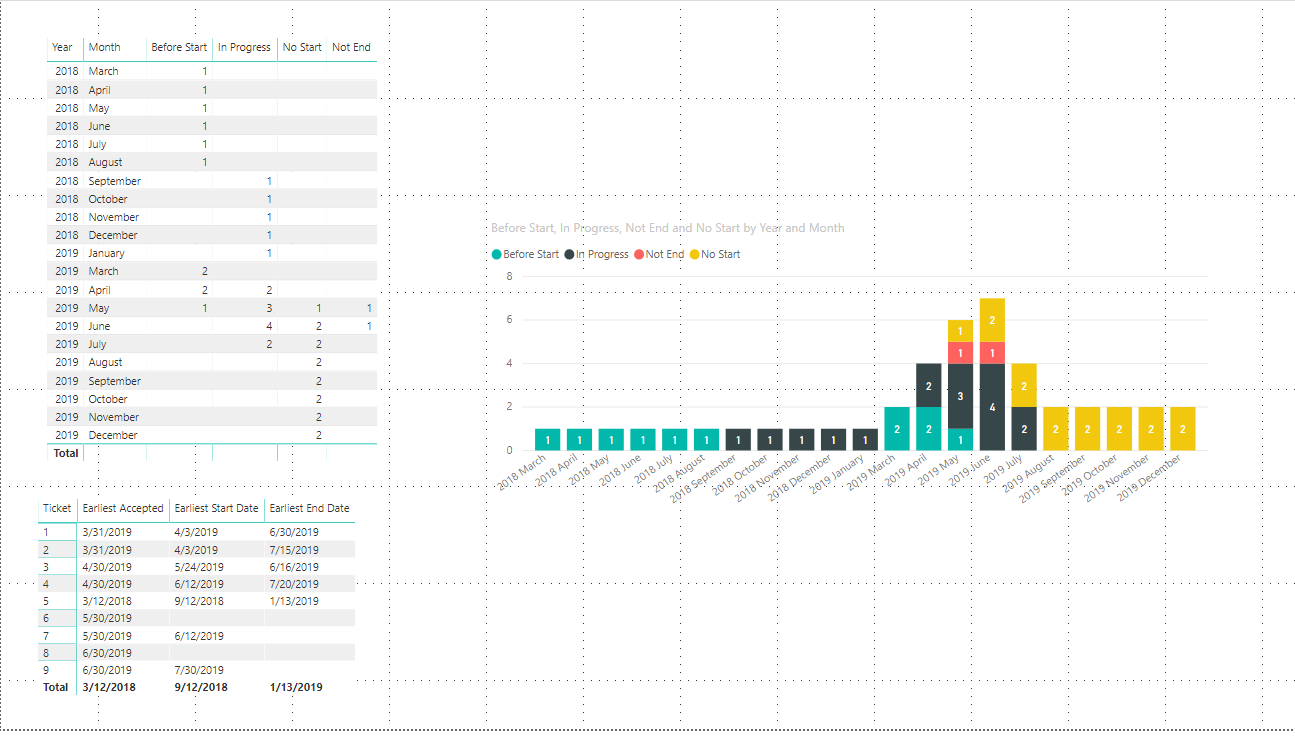Image resolution: width=1295 pixels, height=739 pixels.
Task: Click the "November" cell in the 2018 matrix row
Action: pyautogui.click(x=114, y=217)
